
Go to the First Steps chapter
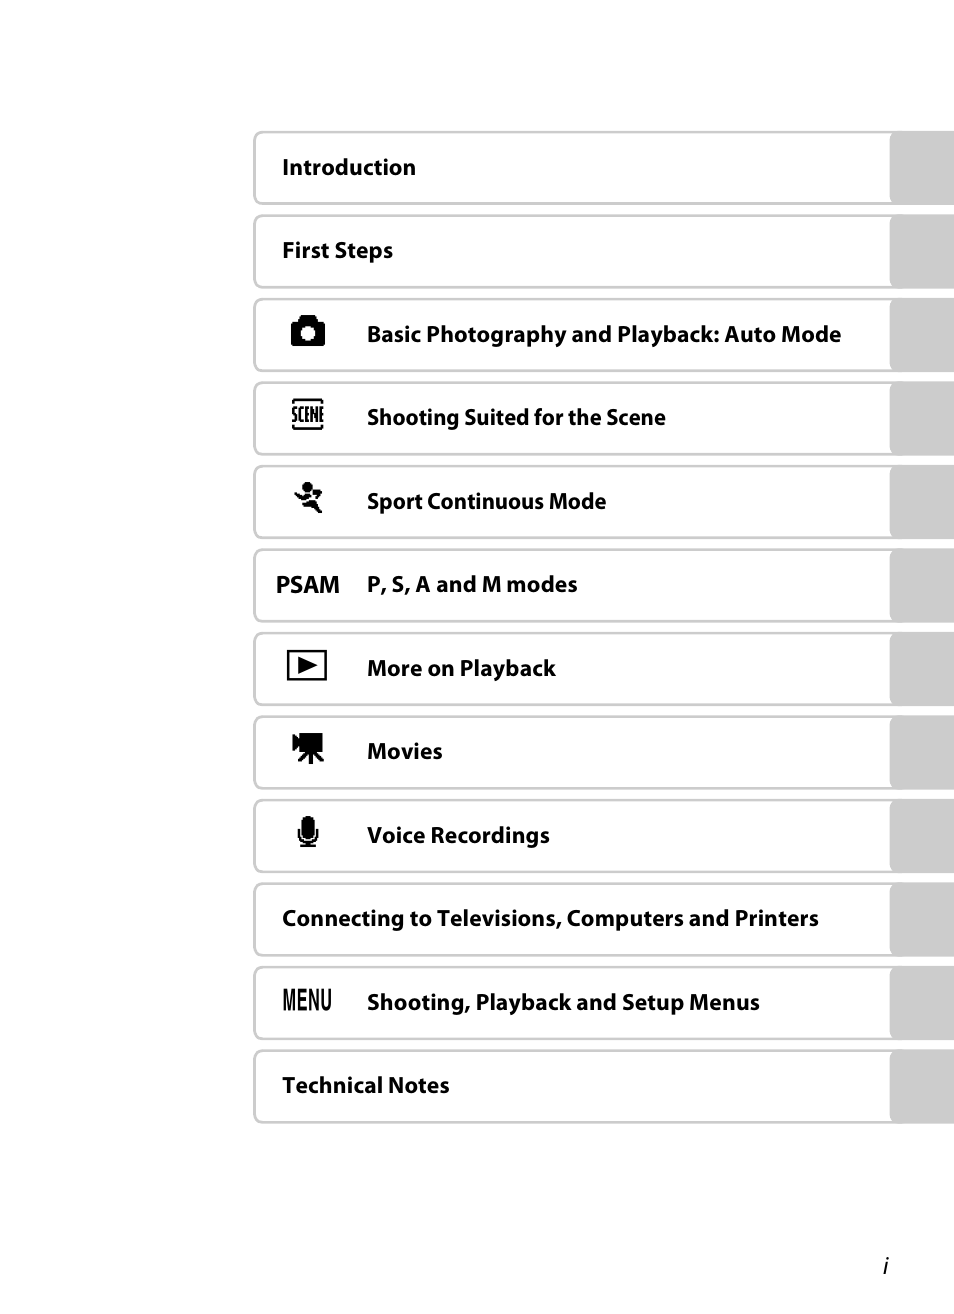(x=337, y=251)
